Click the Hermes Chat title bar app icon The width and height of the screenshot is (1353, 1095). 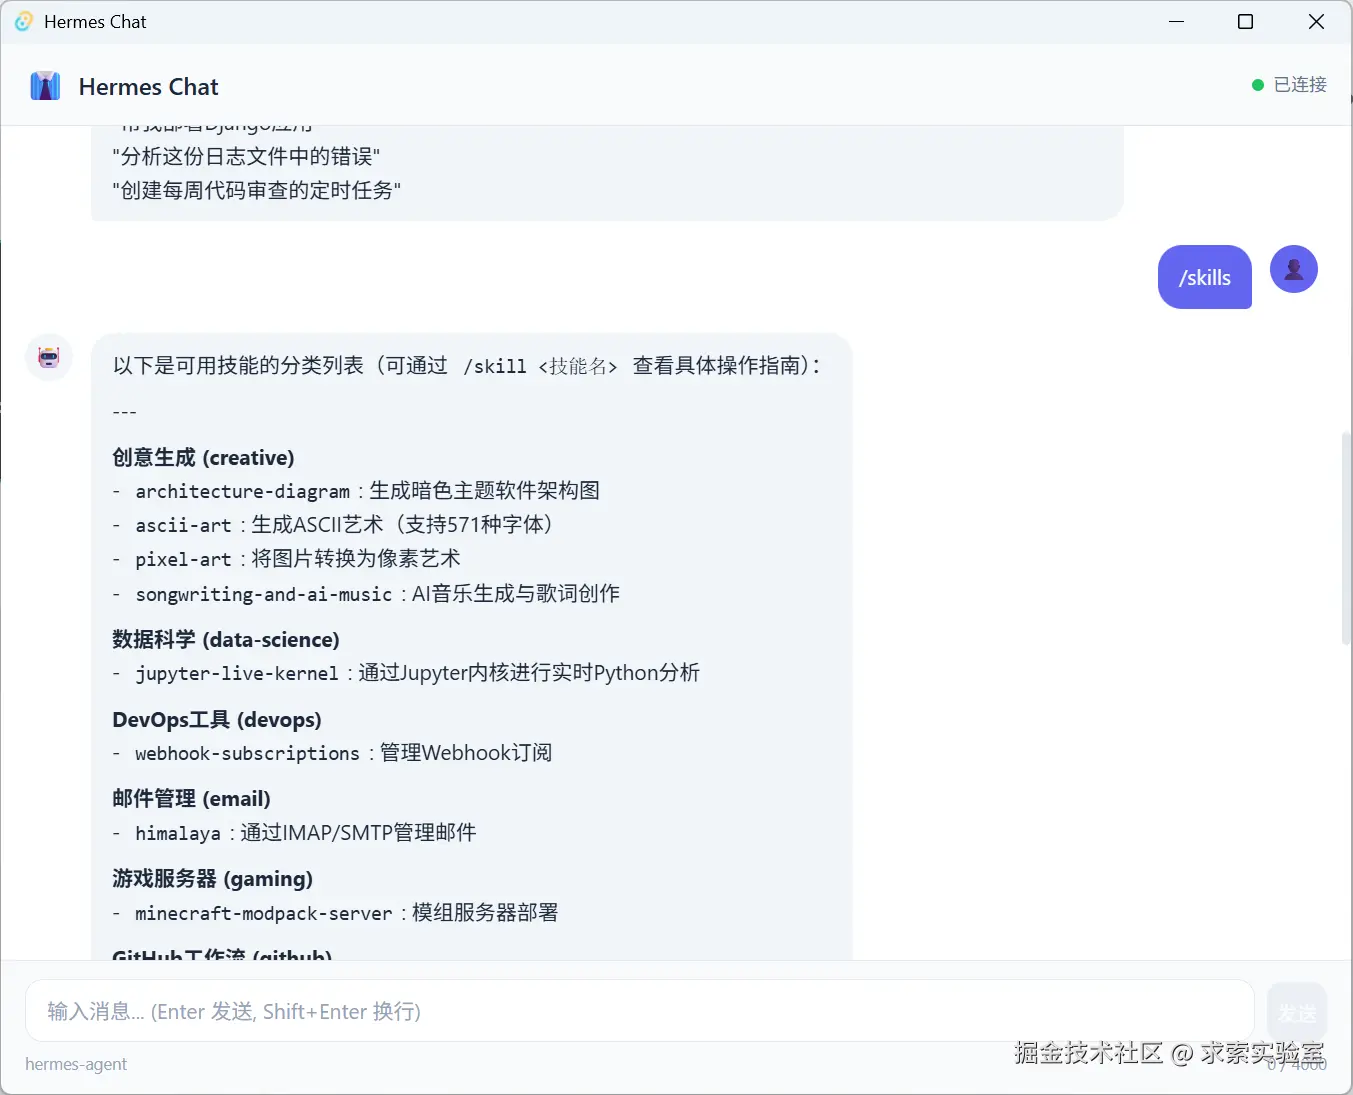point(24,21)
